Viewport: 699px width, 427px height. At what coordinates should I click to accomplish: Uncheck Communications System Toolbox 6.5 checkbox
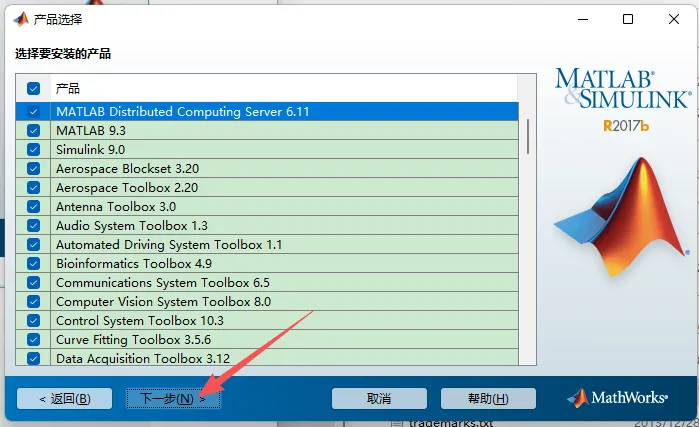click(x=33, y=283)
